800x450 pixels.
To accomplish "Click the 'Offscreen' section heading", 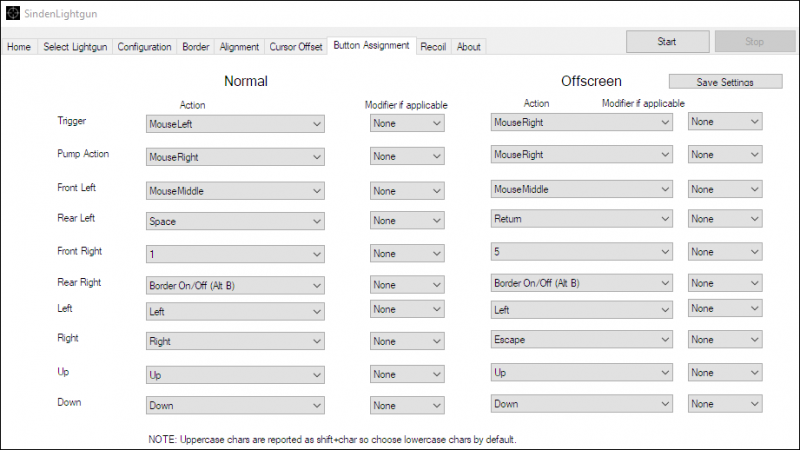I will click(x=591, y=81).
